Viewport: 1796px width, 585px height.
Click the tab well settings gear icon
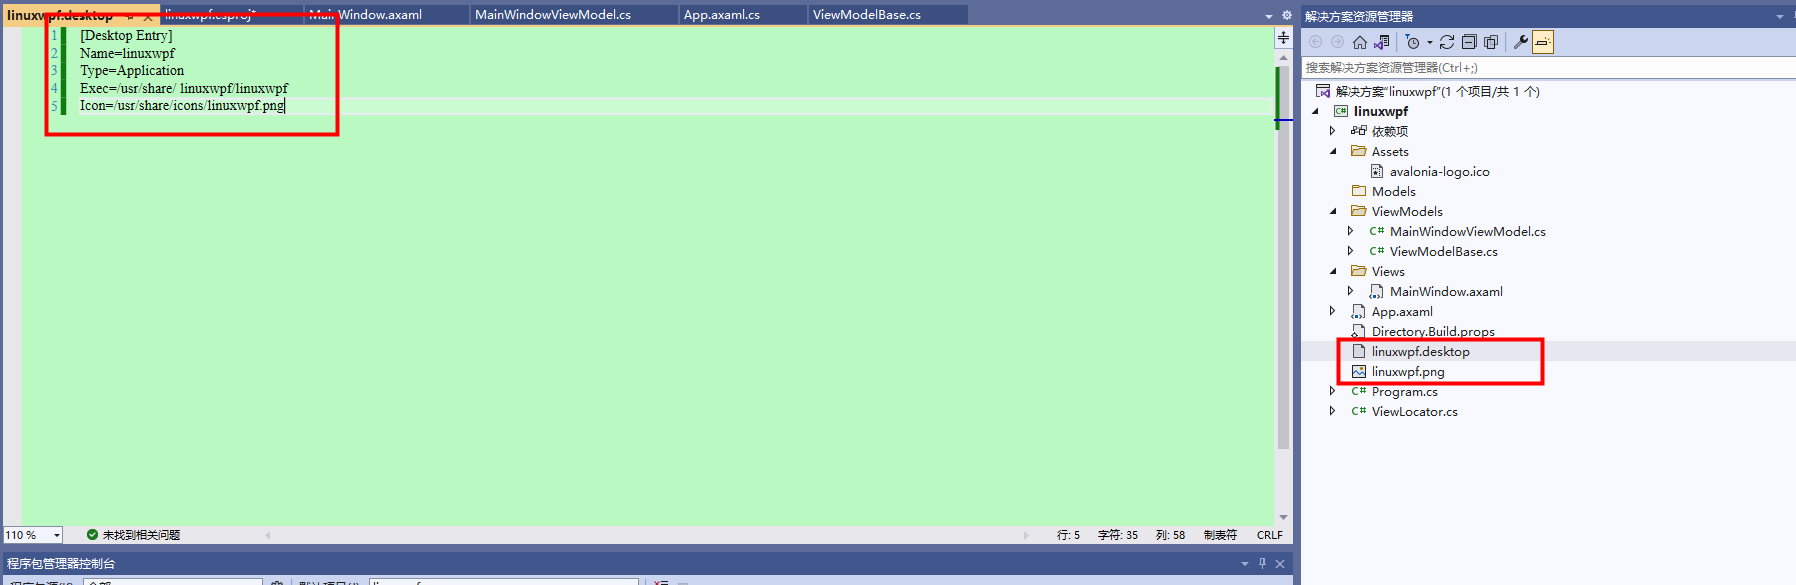(x=1286, y=16)
